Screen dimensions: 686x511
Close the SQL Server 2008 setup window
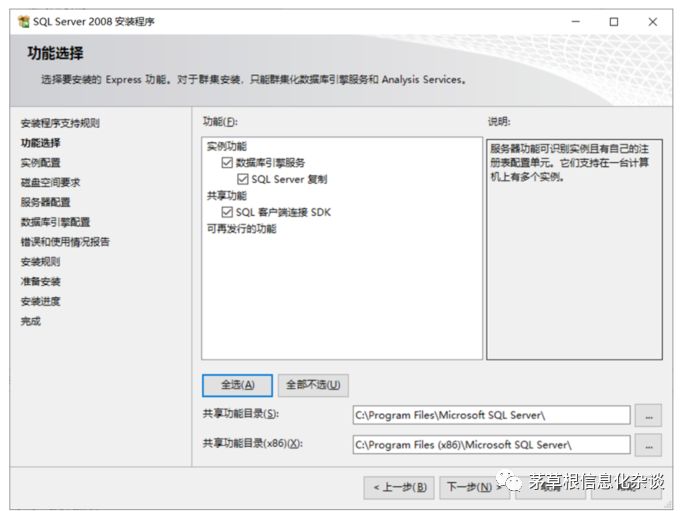click(x=652, y=21)
